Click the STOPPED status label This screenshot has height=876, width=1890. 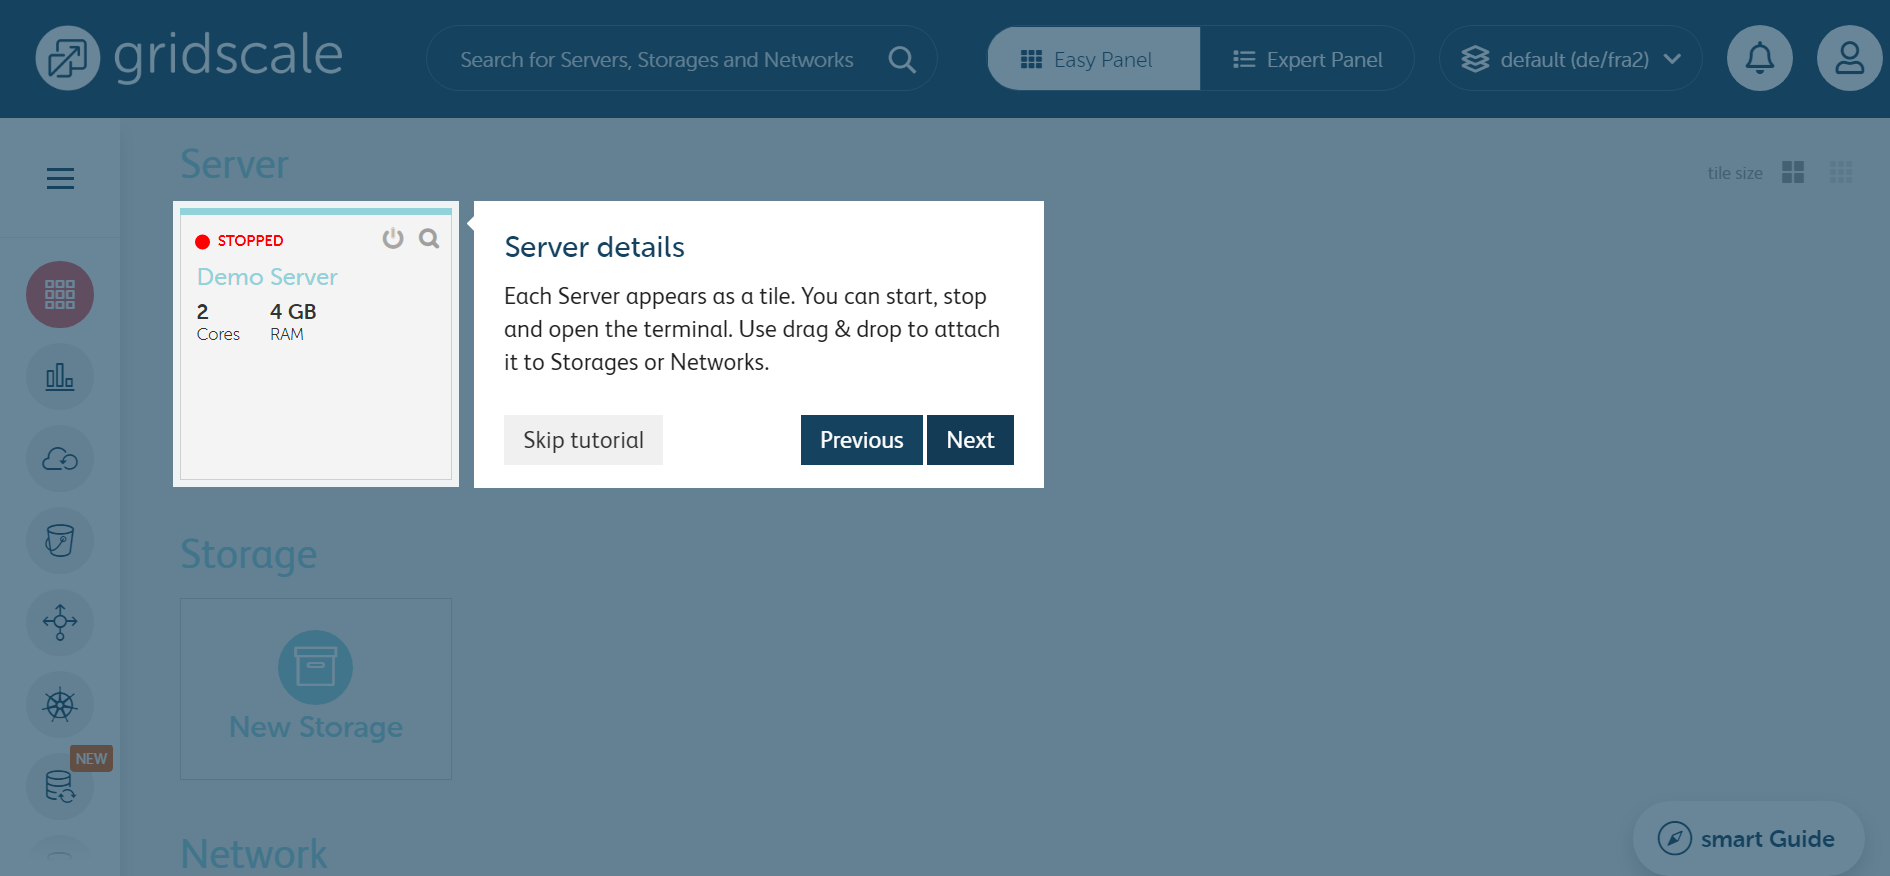click(x=250, y=241)
